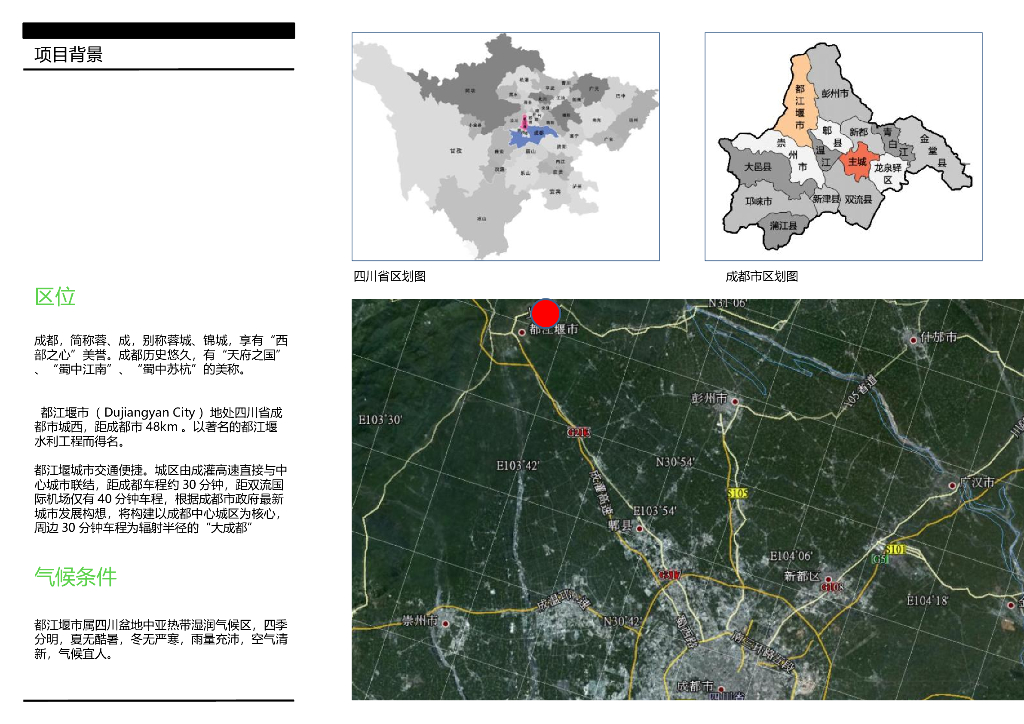This screenshot has width=1024, height=724.
Task: Click the caption 四川省区划图
Action: 389,276
